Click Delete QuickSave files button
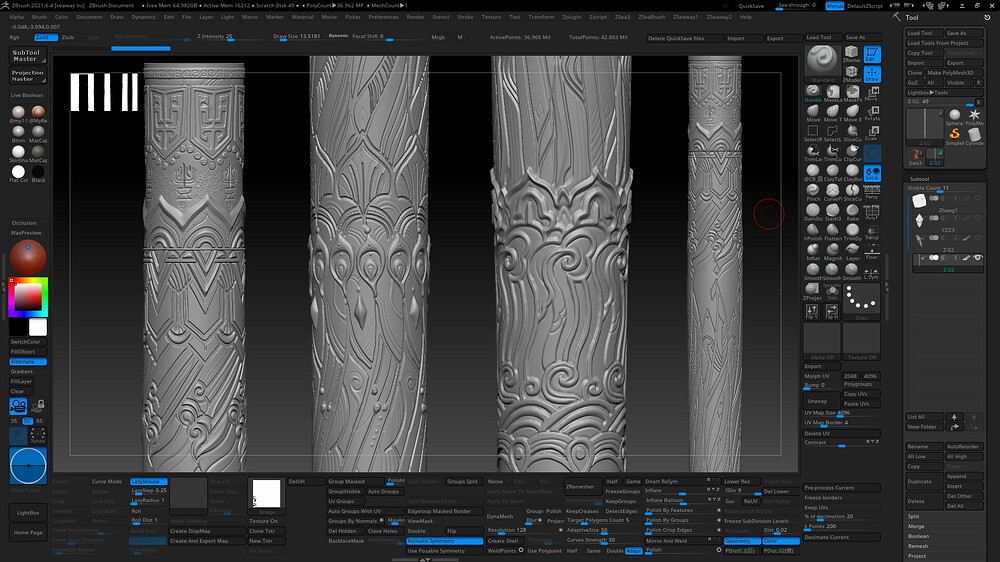Image resolution: width=1000 pixels, height=562 pixels. (x=684, y=38)
